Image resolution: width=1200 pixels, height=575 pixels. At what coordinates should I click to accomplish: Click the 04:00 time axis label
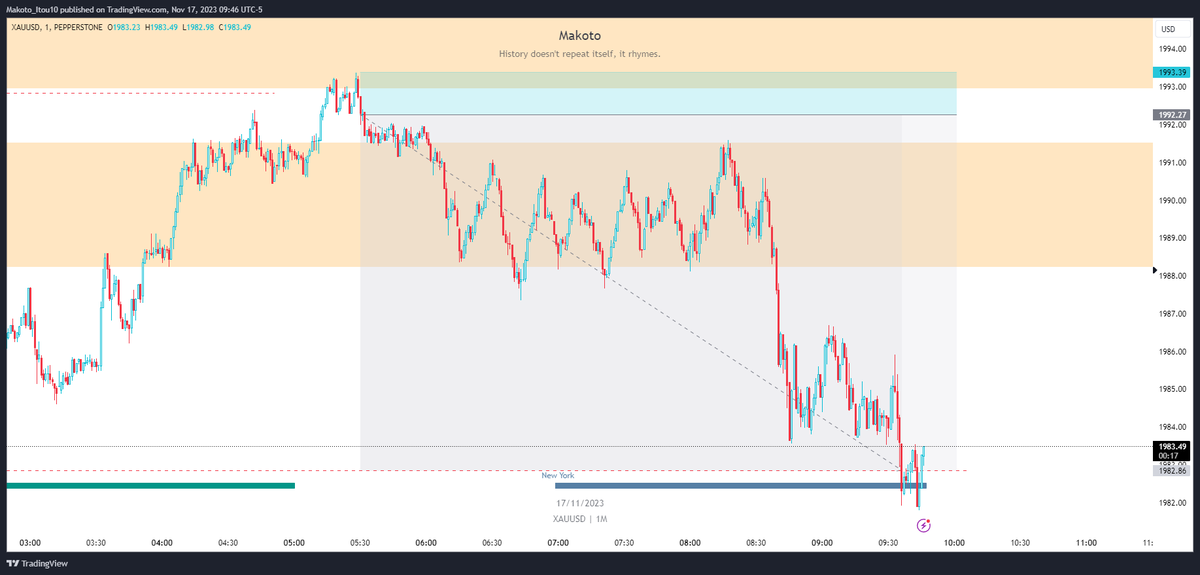pyautogui.click(x=162, y=543)
